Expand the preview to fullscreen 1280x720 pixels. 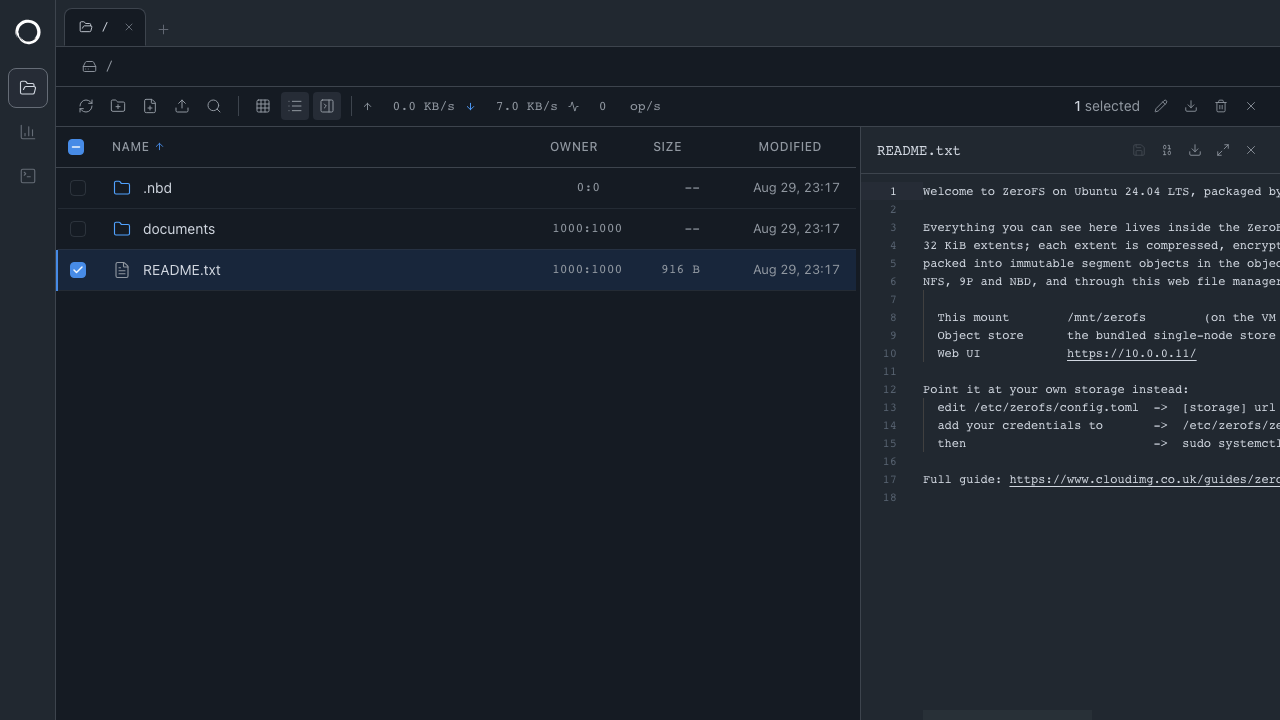point(1223,150)
